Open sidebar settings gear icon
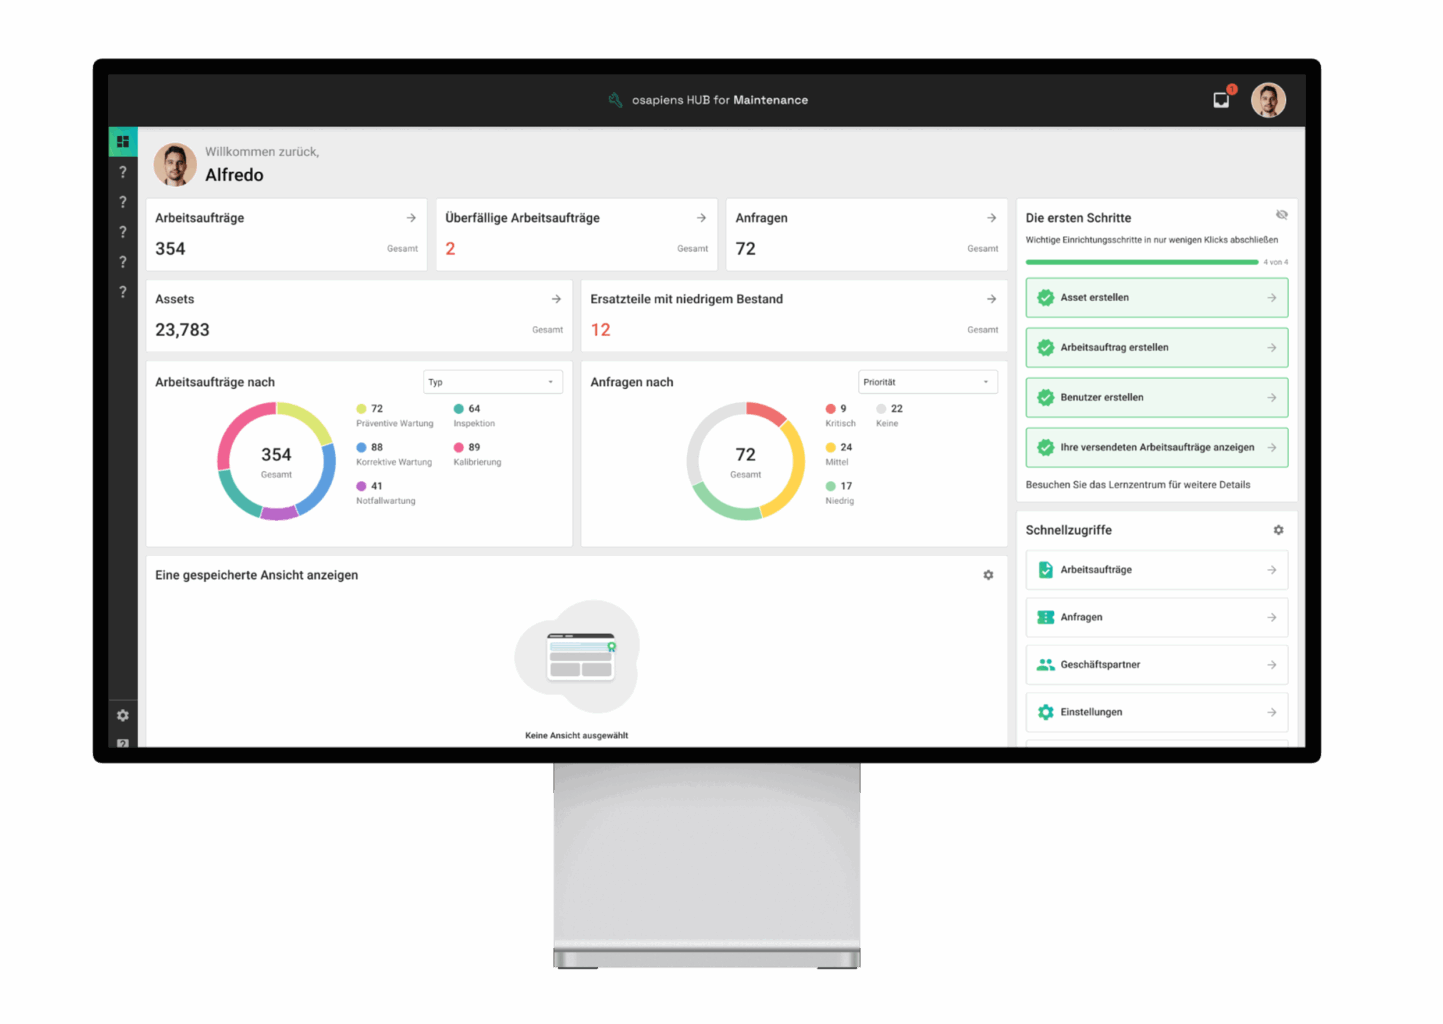This screenshot has width=1443, height=1024. coord(123,715)
